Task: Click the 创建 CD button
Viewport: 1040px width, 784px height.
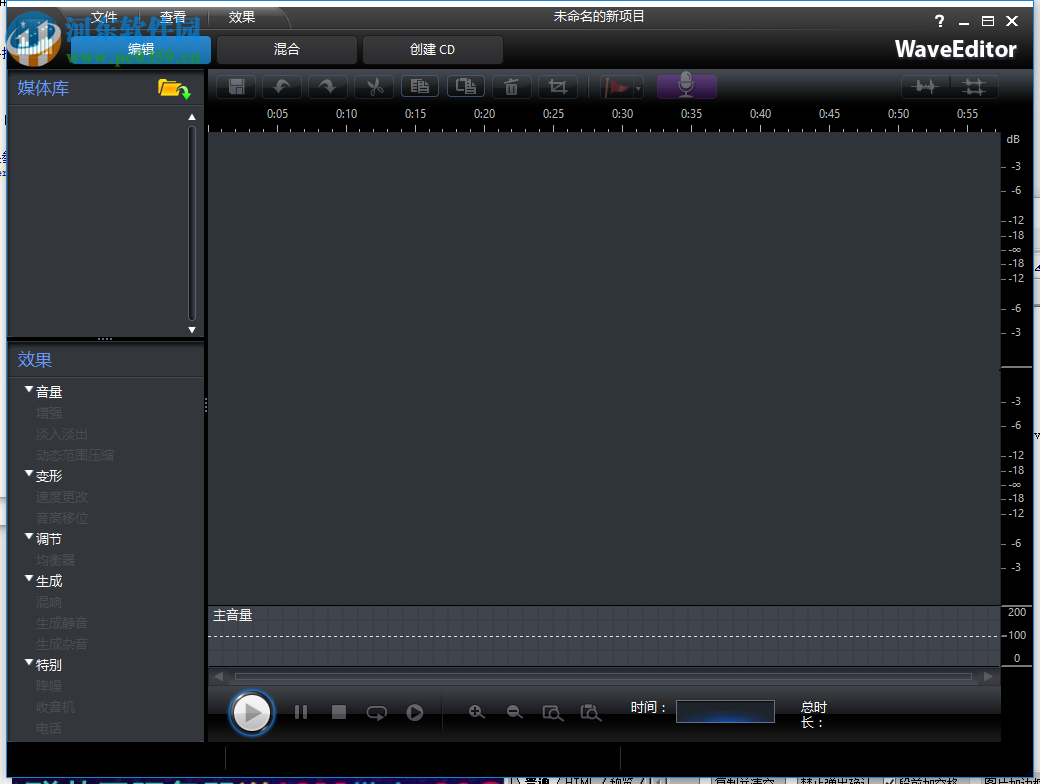Action: 432,49
